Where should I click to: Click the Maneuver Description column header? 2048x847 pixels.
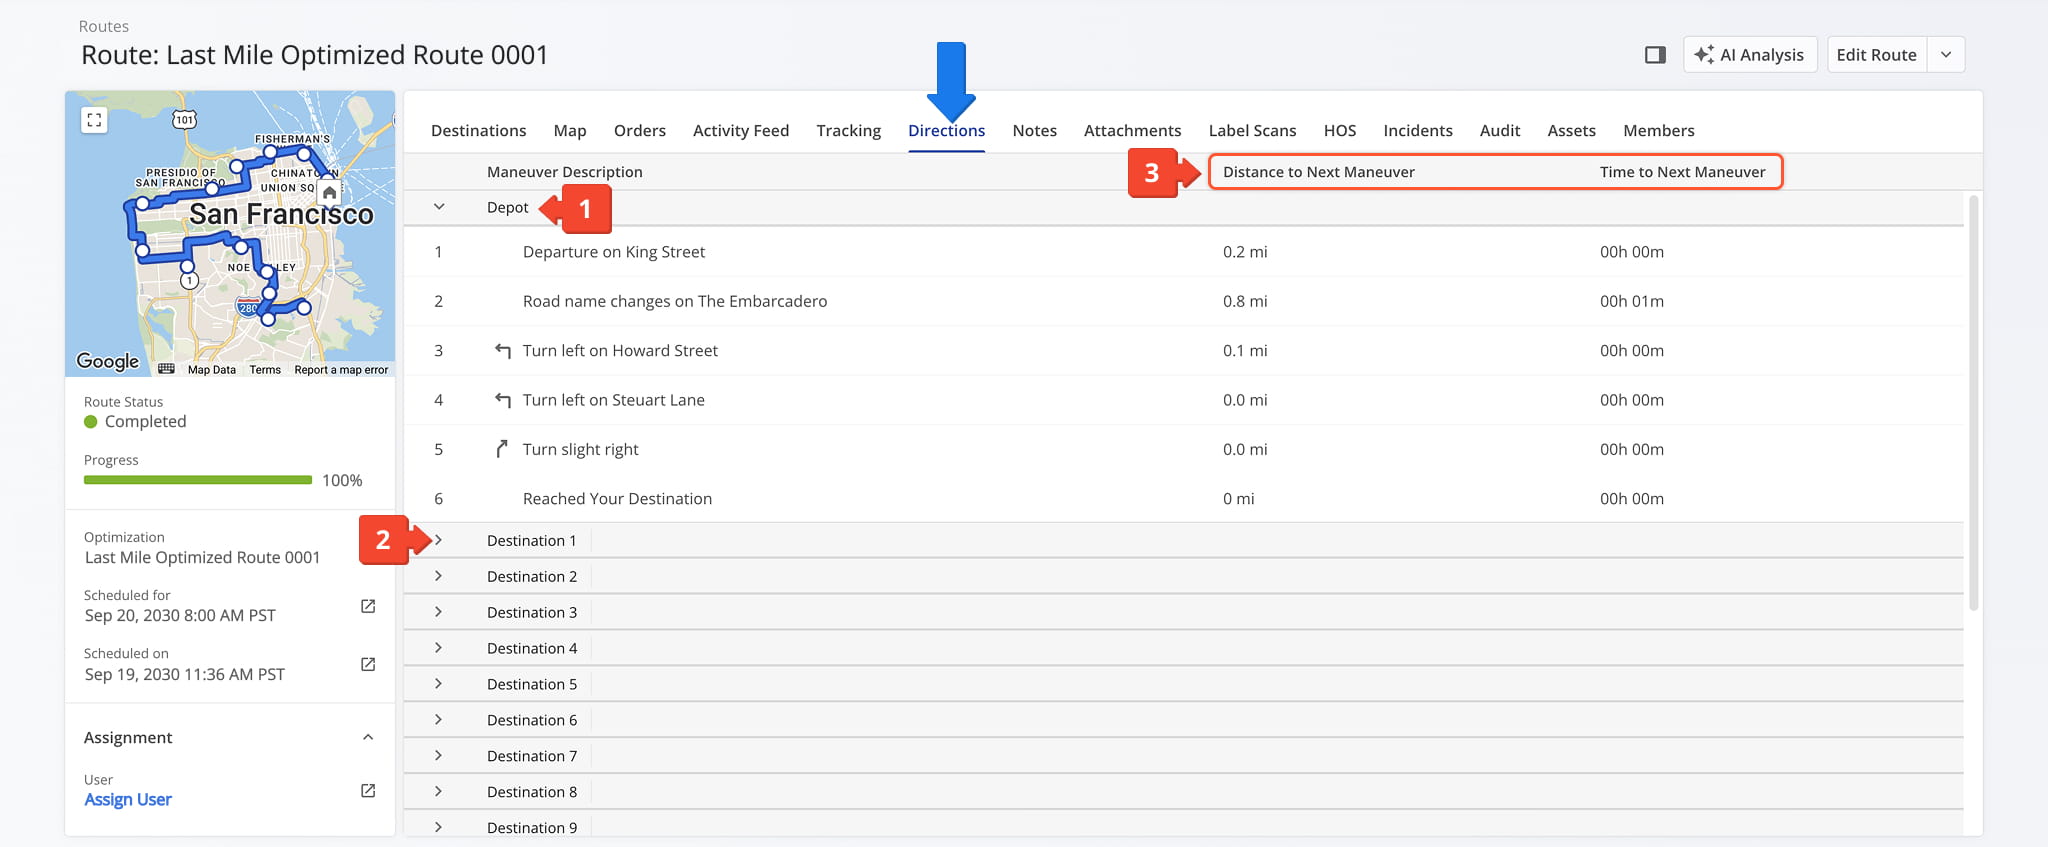click(565, 172)
